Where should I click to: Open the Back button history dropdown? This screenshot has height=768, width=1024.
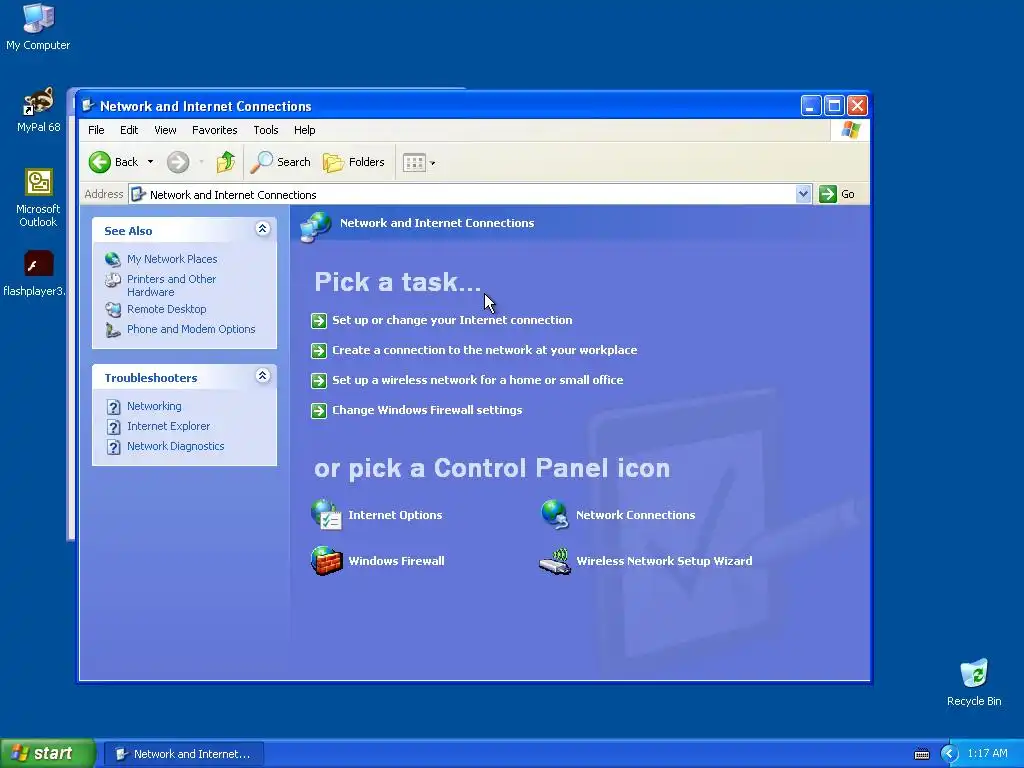point(150,162)
